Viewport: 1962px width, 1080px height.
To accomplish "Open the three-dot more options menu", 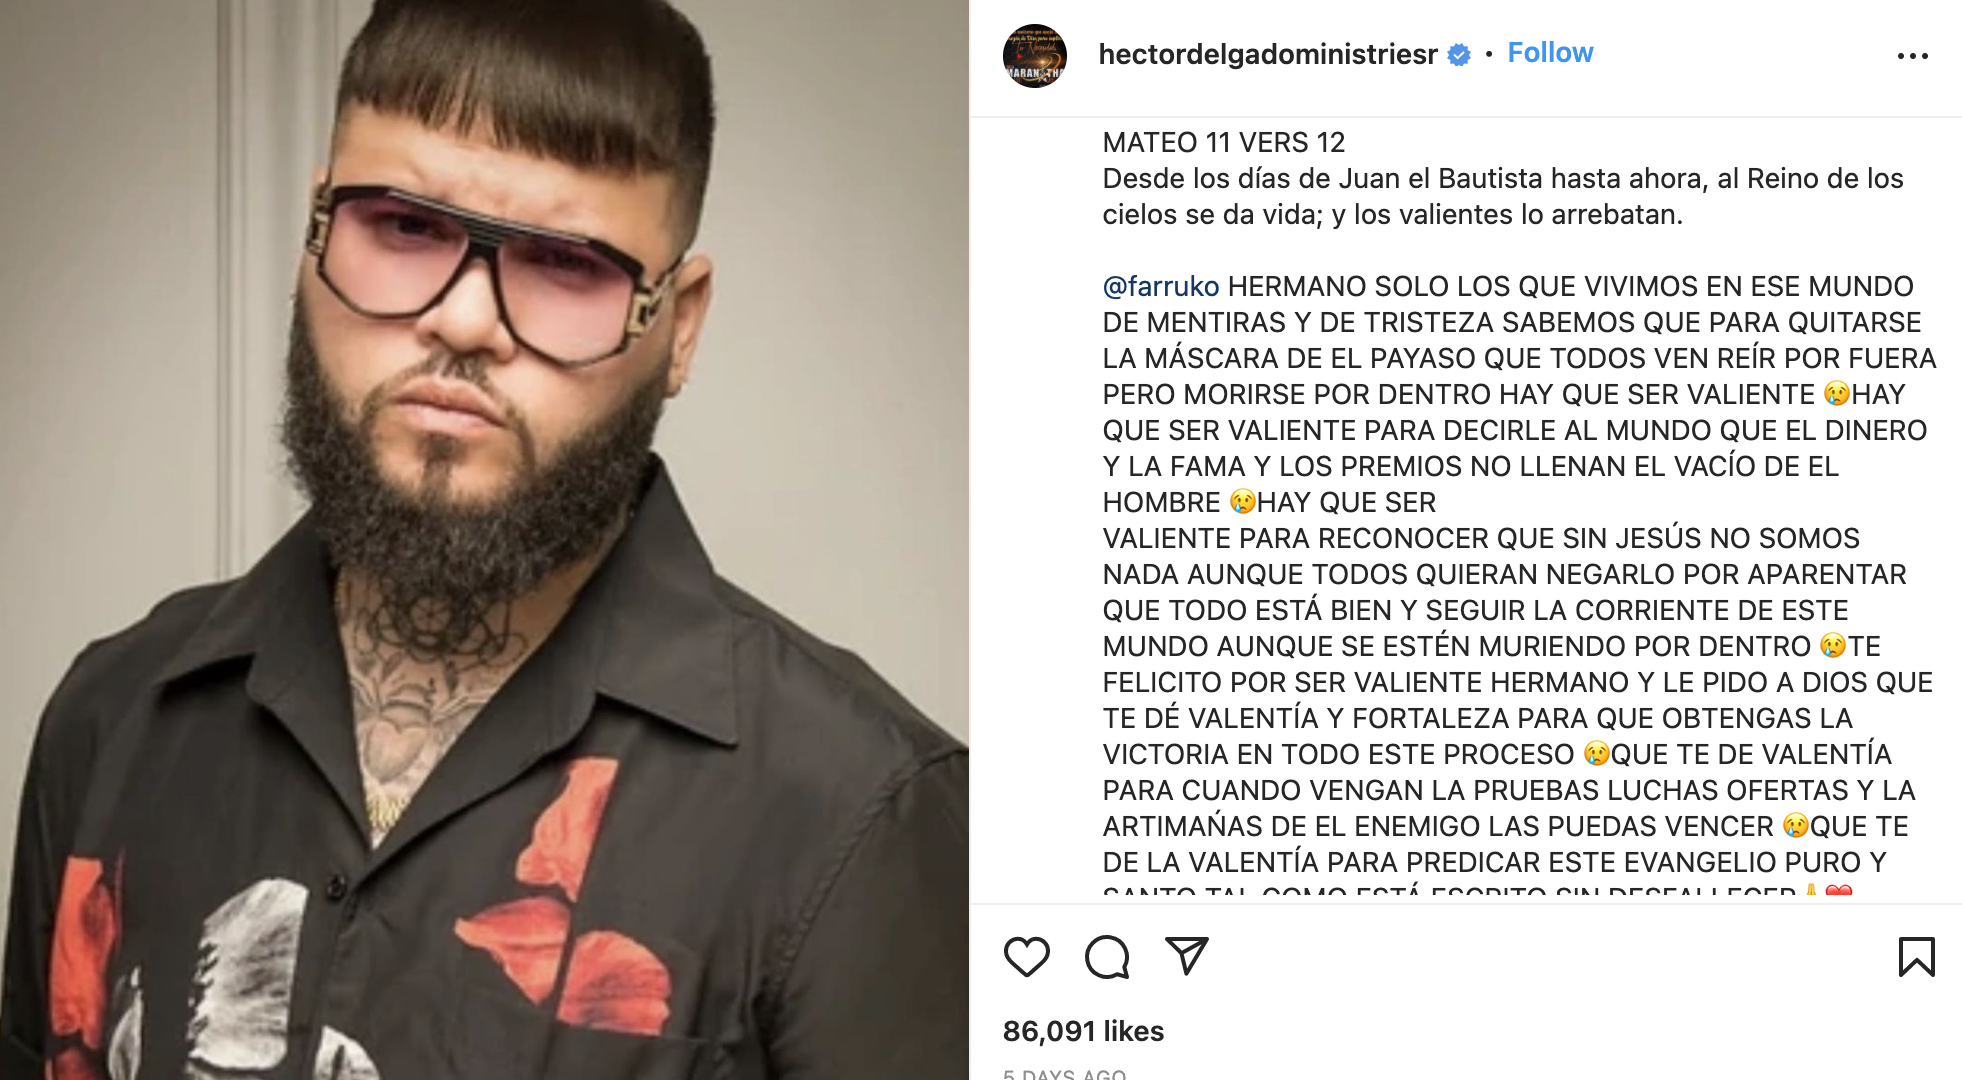I will (x=1912, y=56).
